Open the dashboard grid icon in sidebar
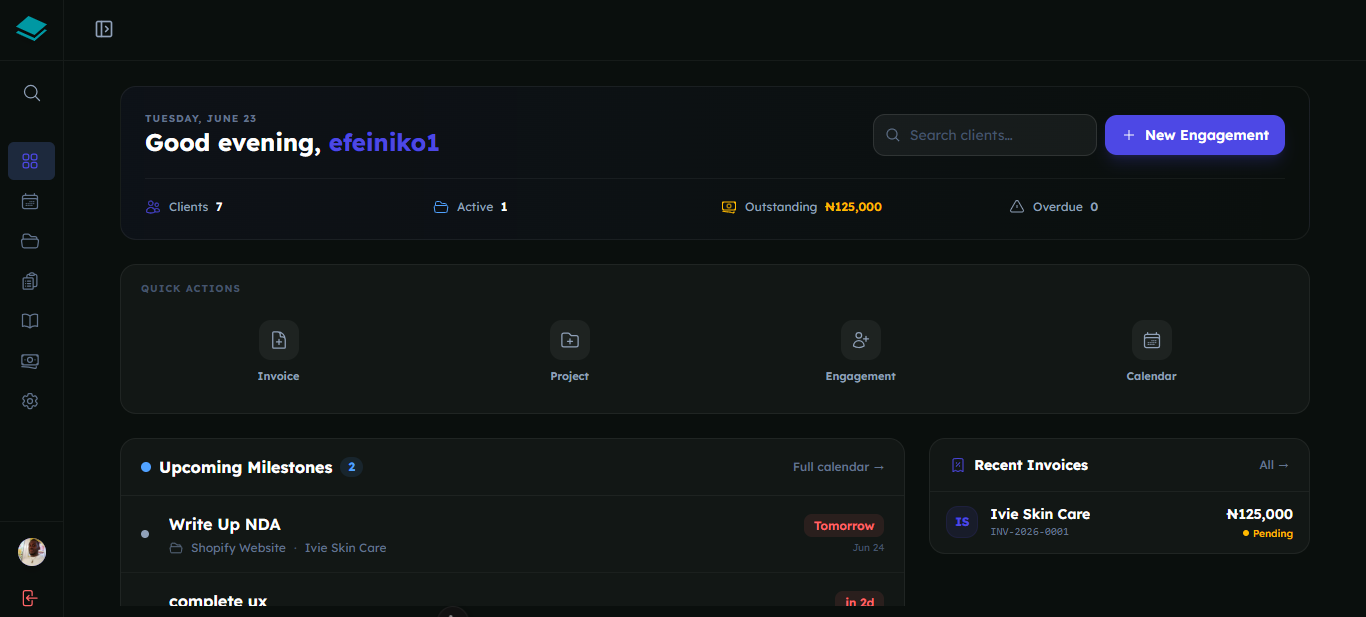The height and width of the screenshot is (617, 1366). pyautogui.click(x=31, y=161)
